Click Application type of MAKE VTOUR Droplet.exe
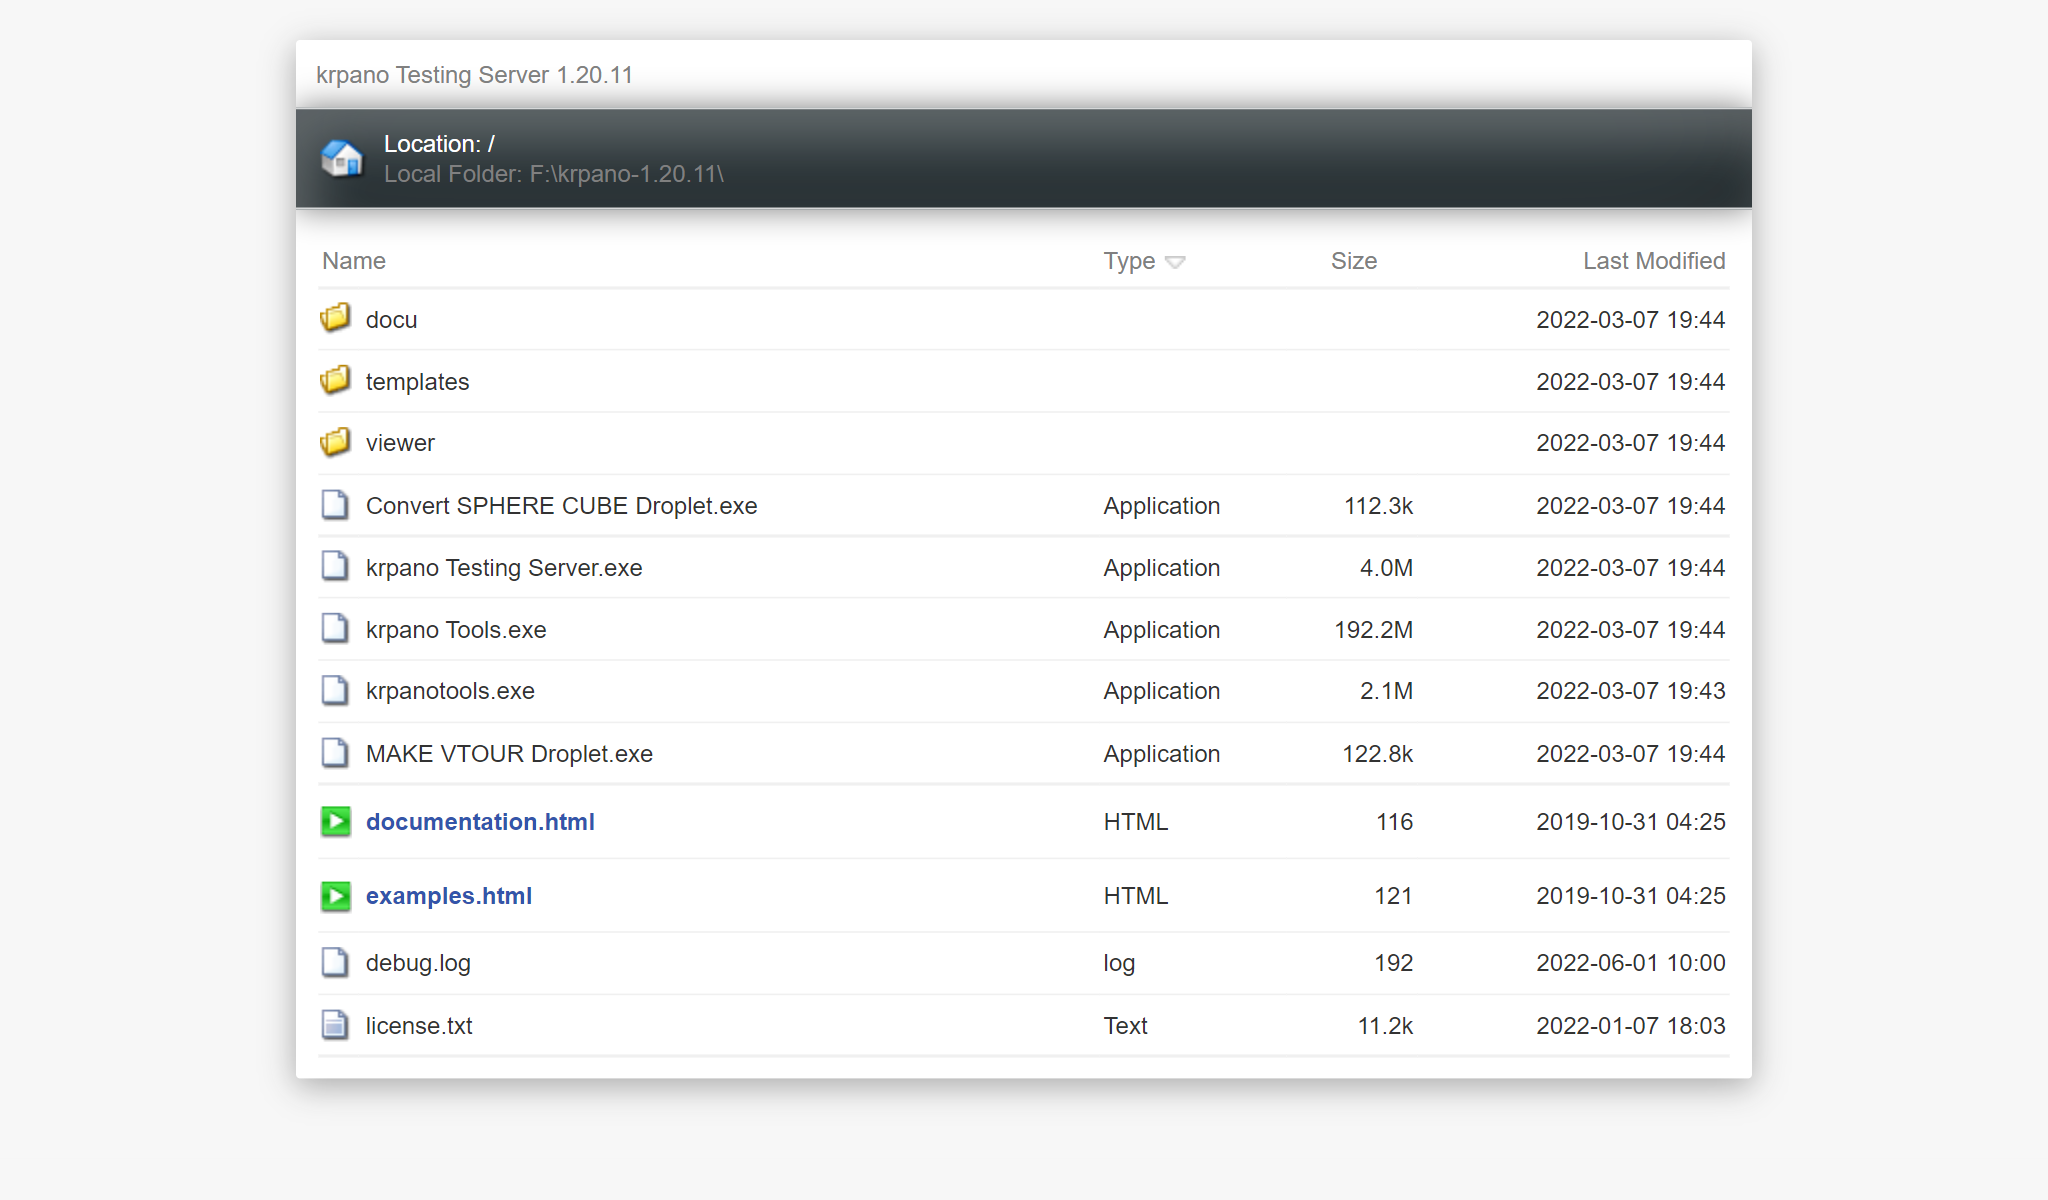2048x1200 pixels. (1161, 754)
